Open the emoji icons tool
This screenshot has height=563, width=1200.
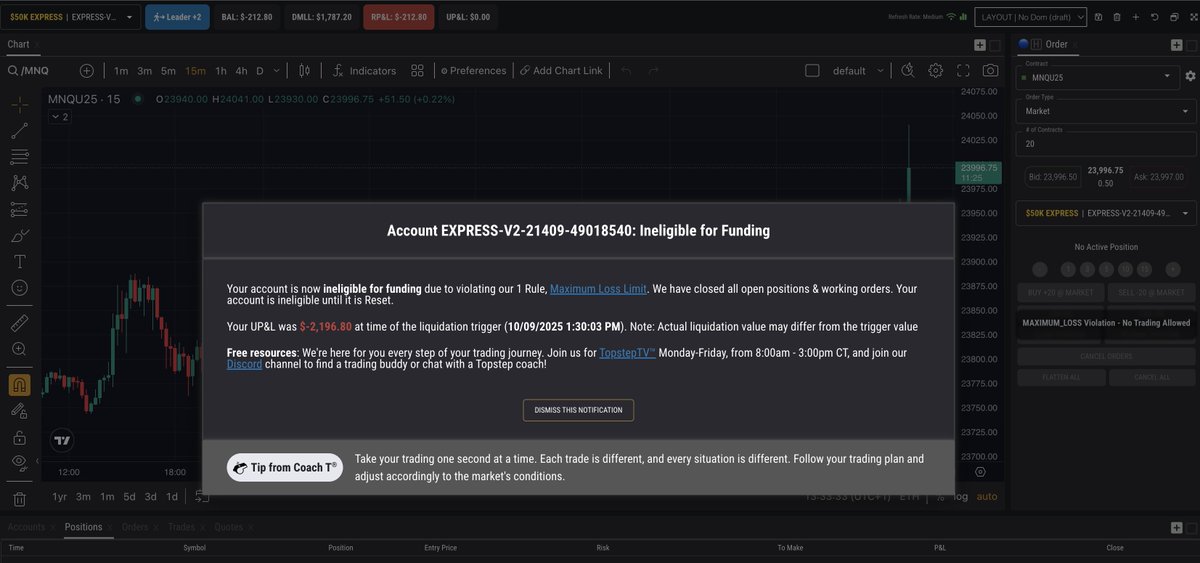pyautogui.click(x=19, y=288)
